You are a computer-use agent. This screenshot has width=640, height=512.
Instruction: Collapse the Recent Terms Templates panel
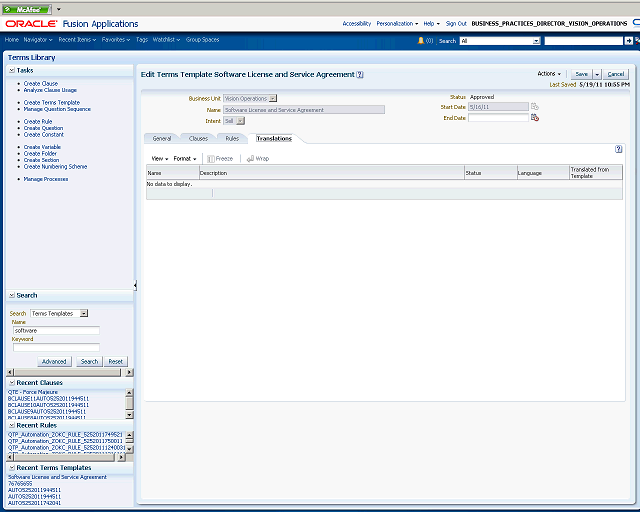[12, 467]
